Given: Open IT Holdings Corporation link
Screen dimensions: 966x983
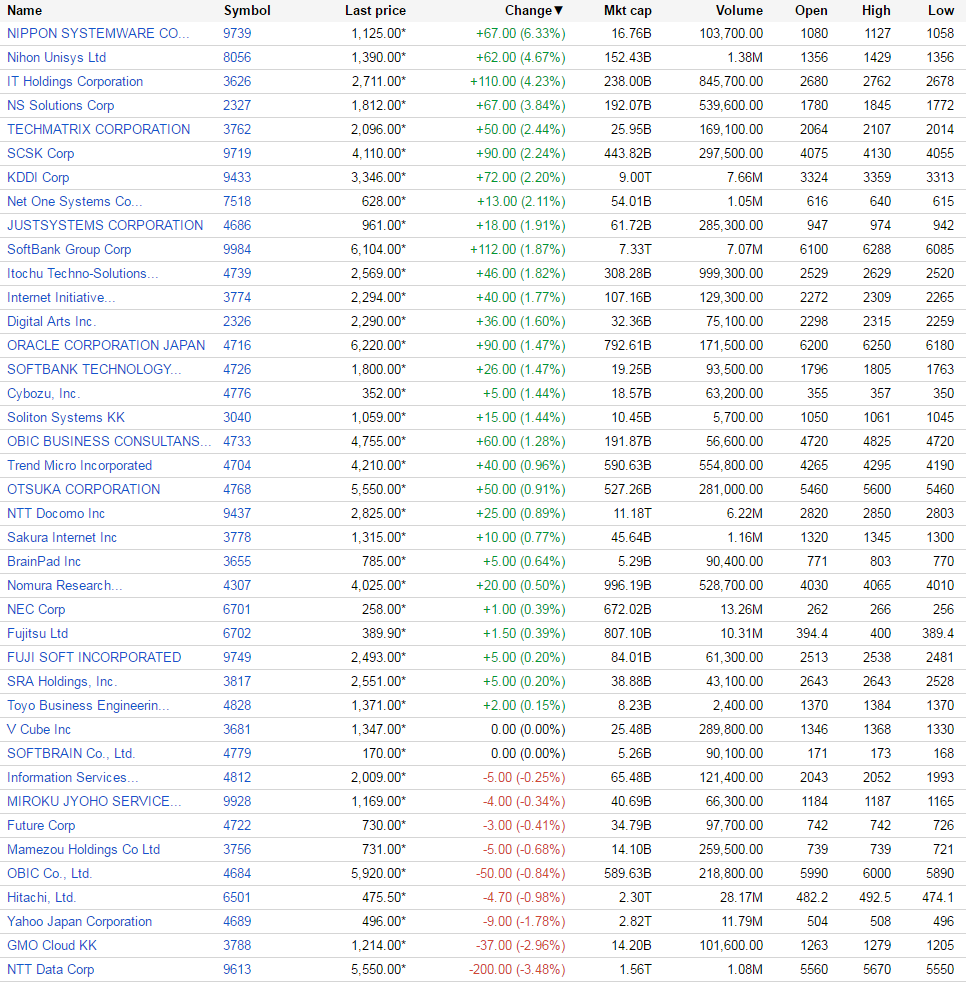Looking at the screenshot, I should [x=75, y=81].
